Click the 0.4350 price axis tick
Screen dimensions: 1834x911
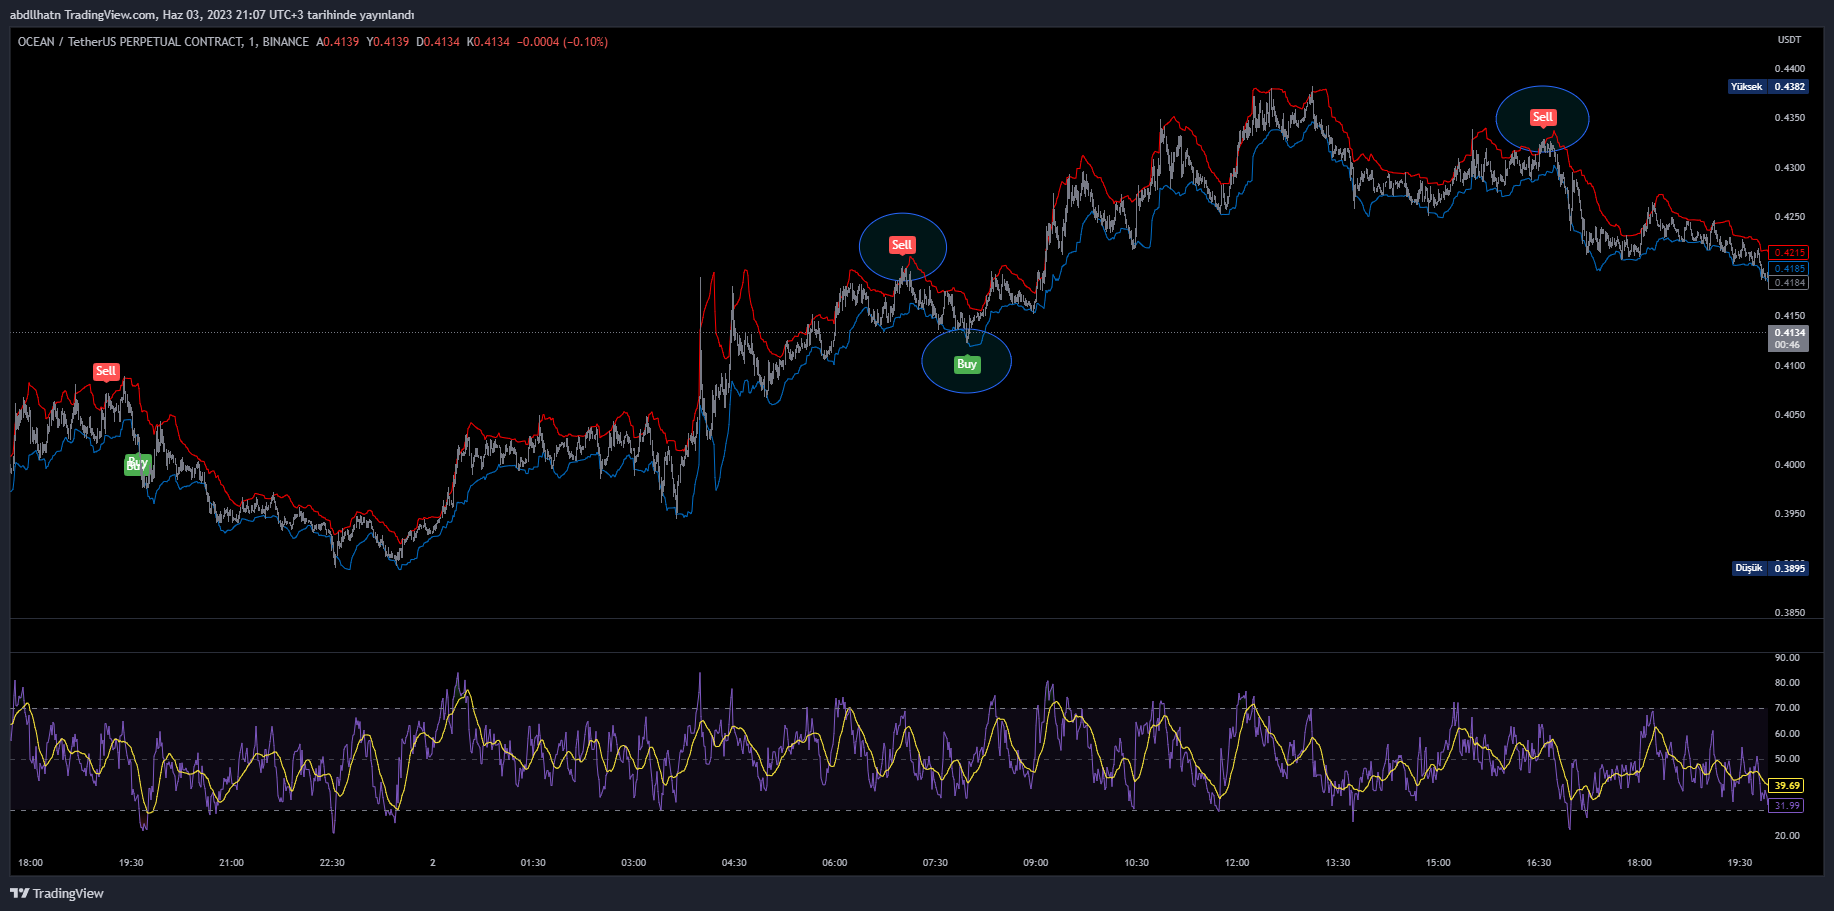pos(1789,118)
